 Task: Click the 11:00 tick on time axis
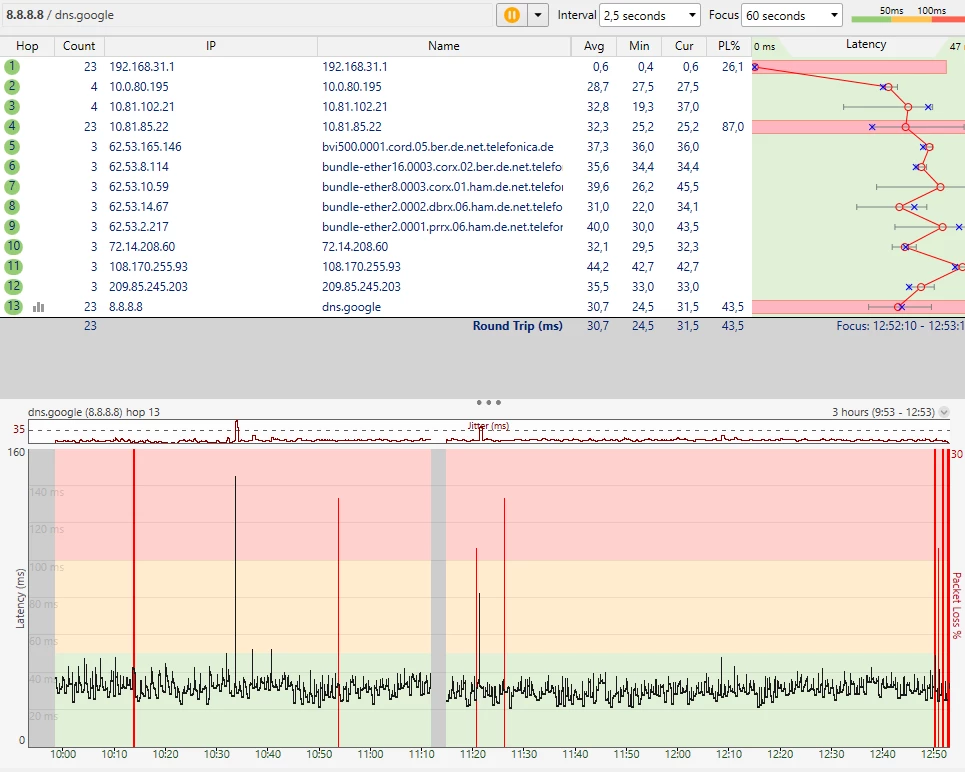[x=370, y=754]
